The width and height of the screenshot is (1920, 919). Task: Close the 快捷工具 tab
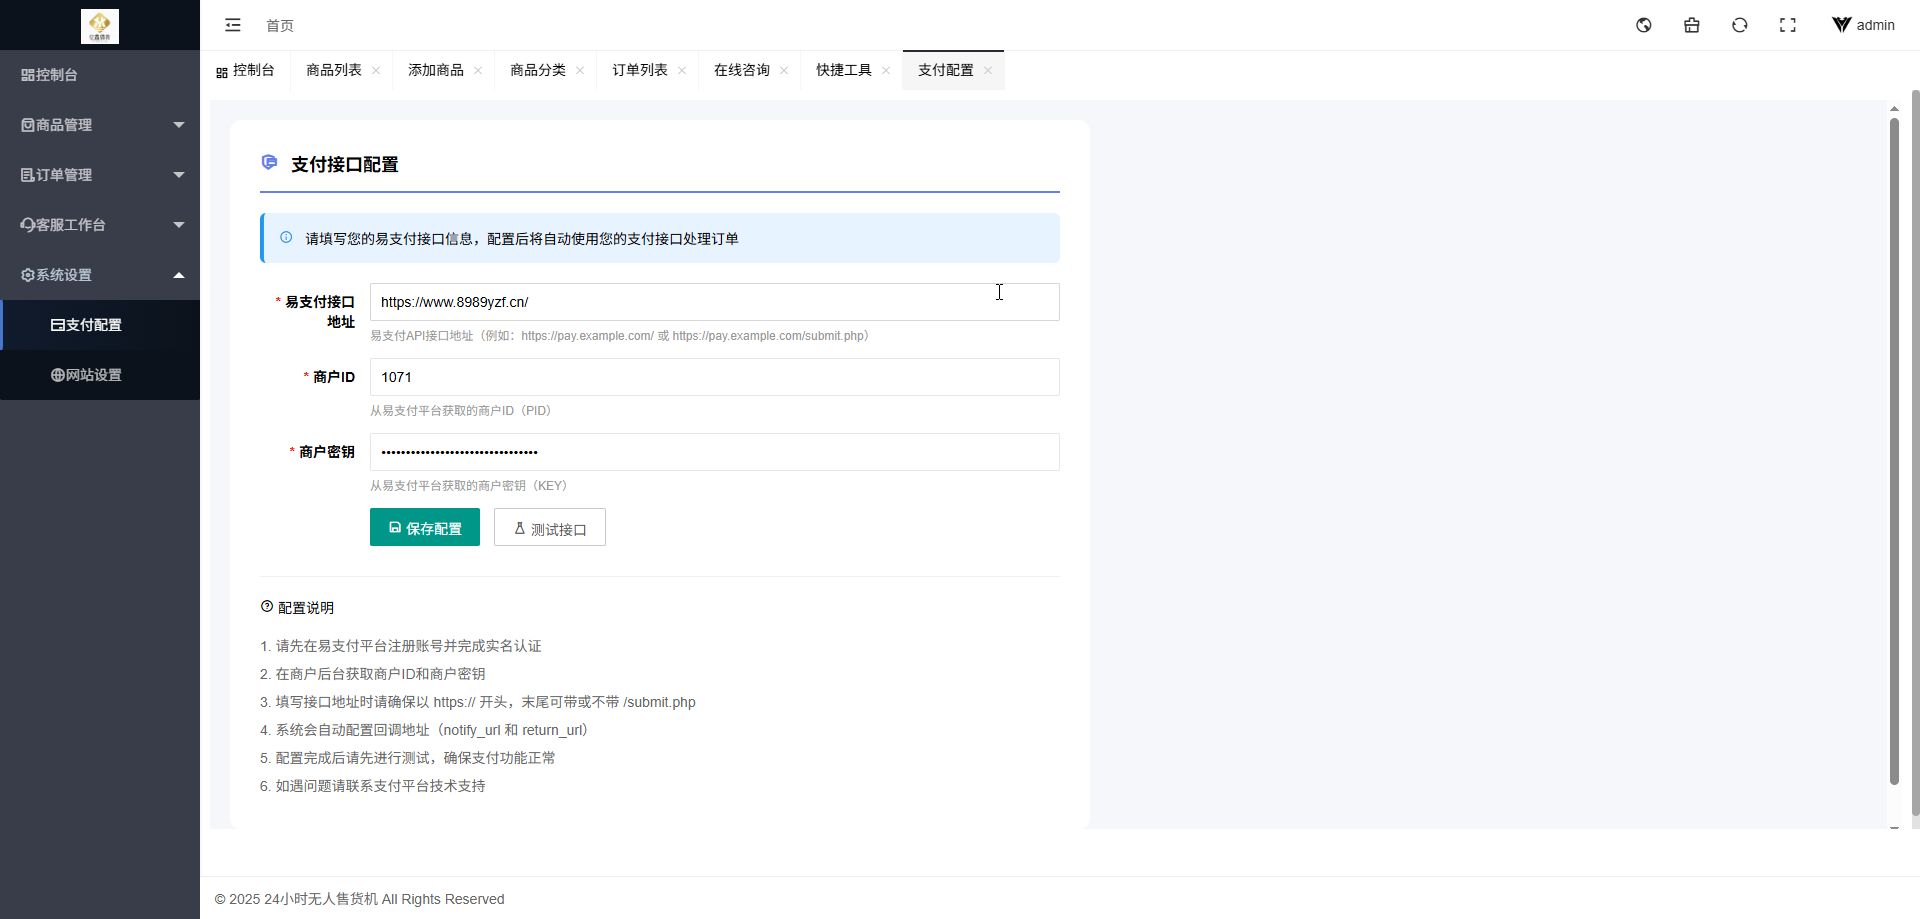886,70
